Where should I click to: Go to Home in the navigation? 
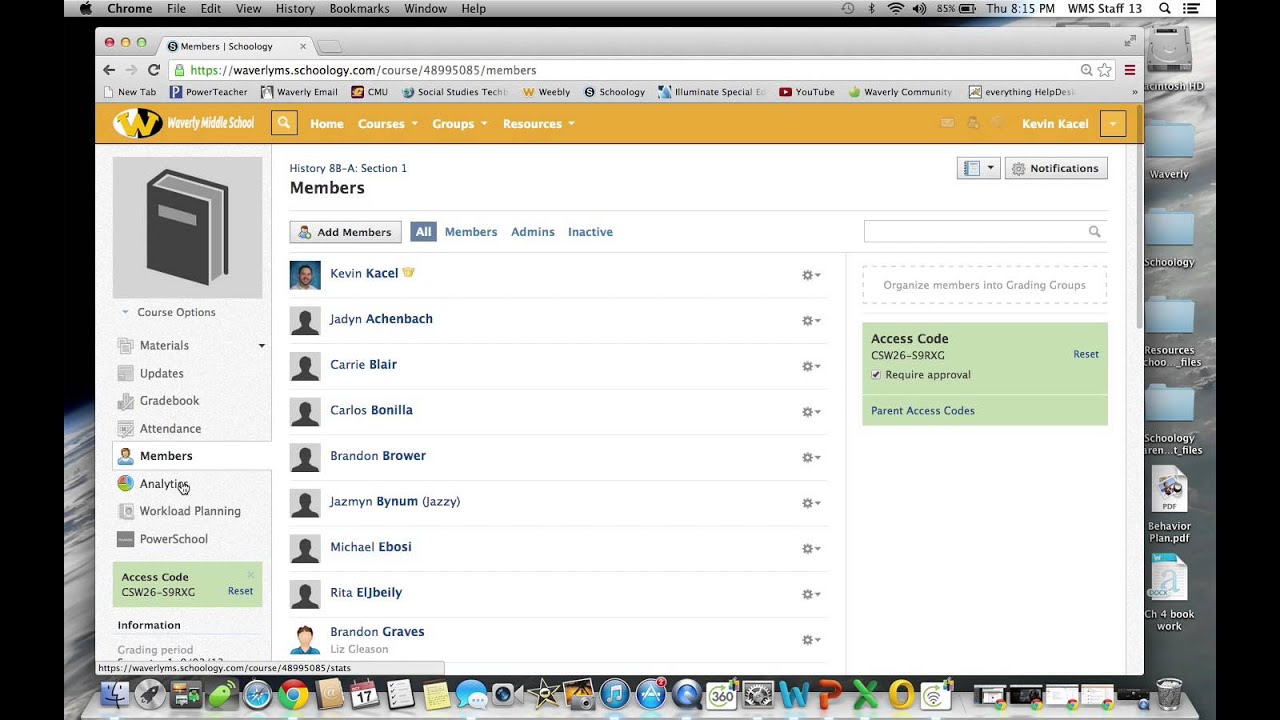327,124
